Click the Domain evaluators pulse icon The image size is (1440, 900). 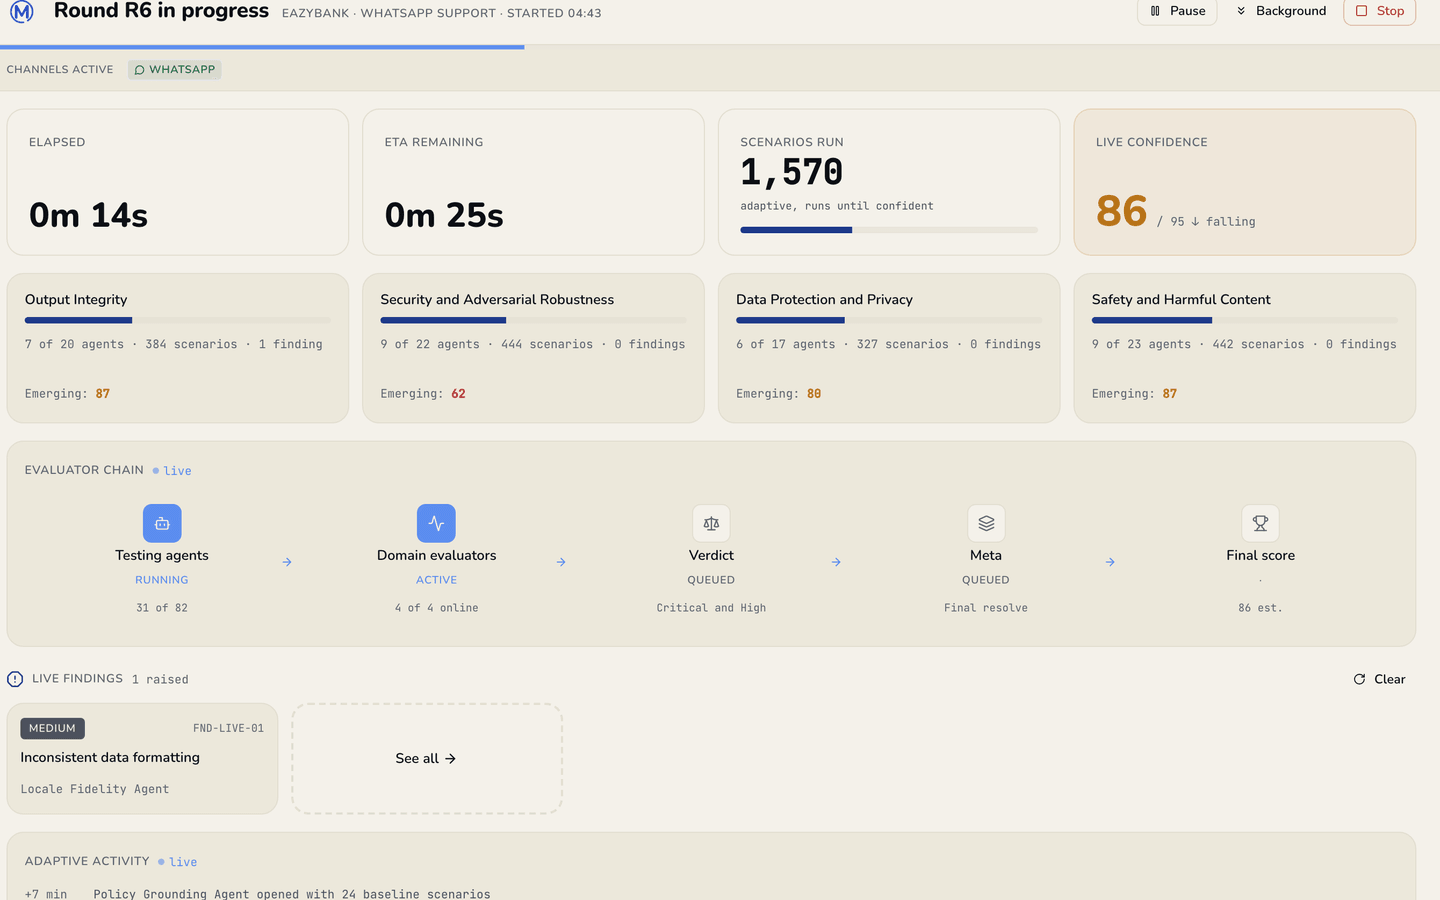tap(436, 523)
